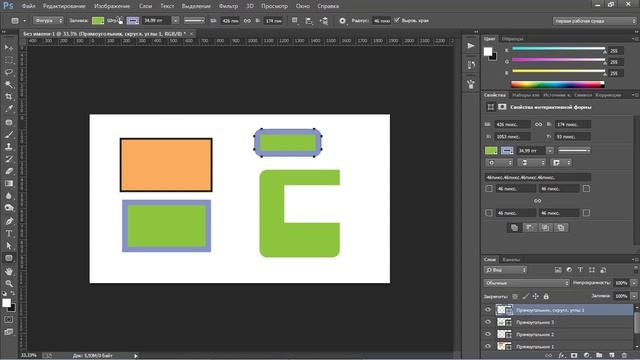Select the Rounded Rectangle shape tool
The height and width of the screenshot is (360, 640).
[x=9, y=258]
